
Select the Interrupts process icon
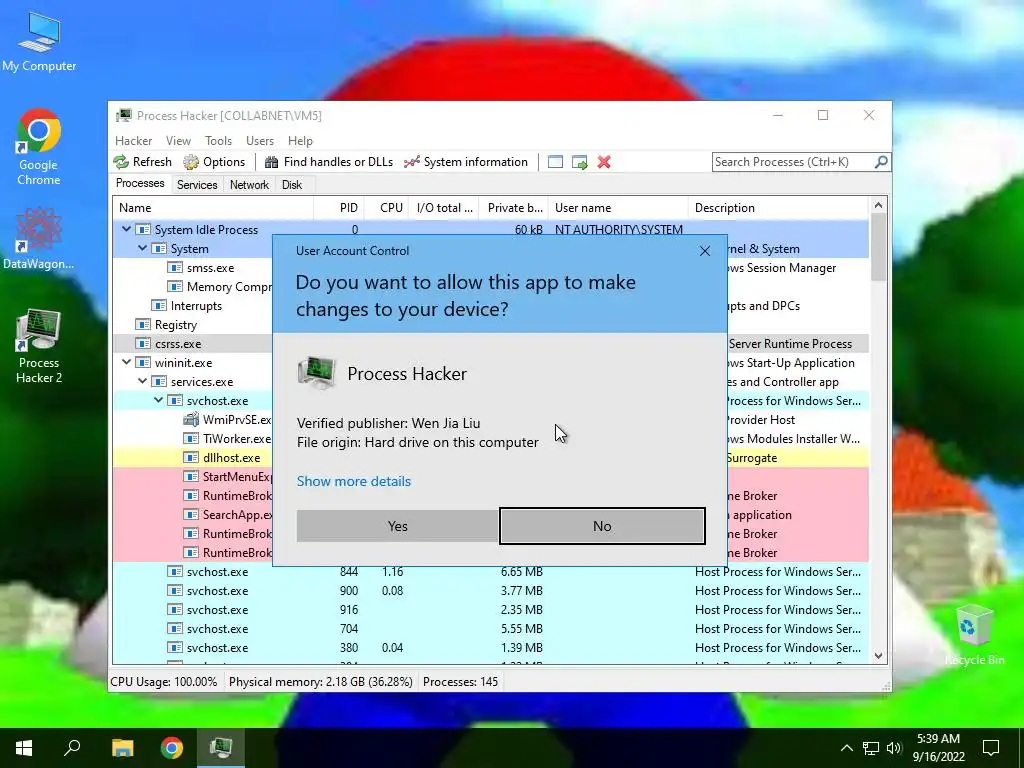[159, 306]
